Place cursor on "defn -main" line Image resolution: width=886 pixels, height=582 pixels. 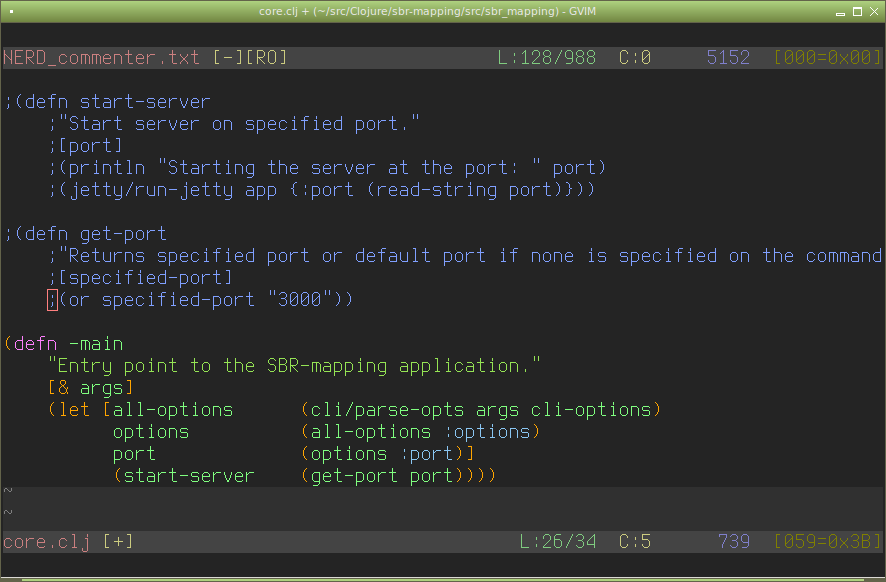point(69,344)
